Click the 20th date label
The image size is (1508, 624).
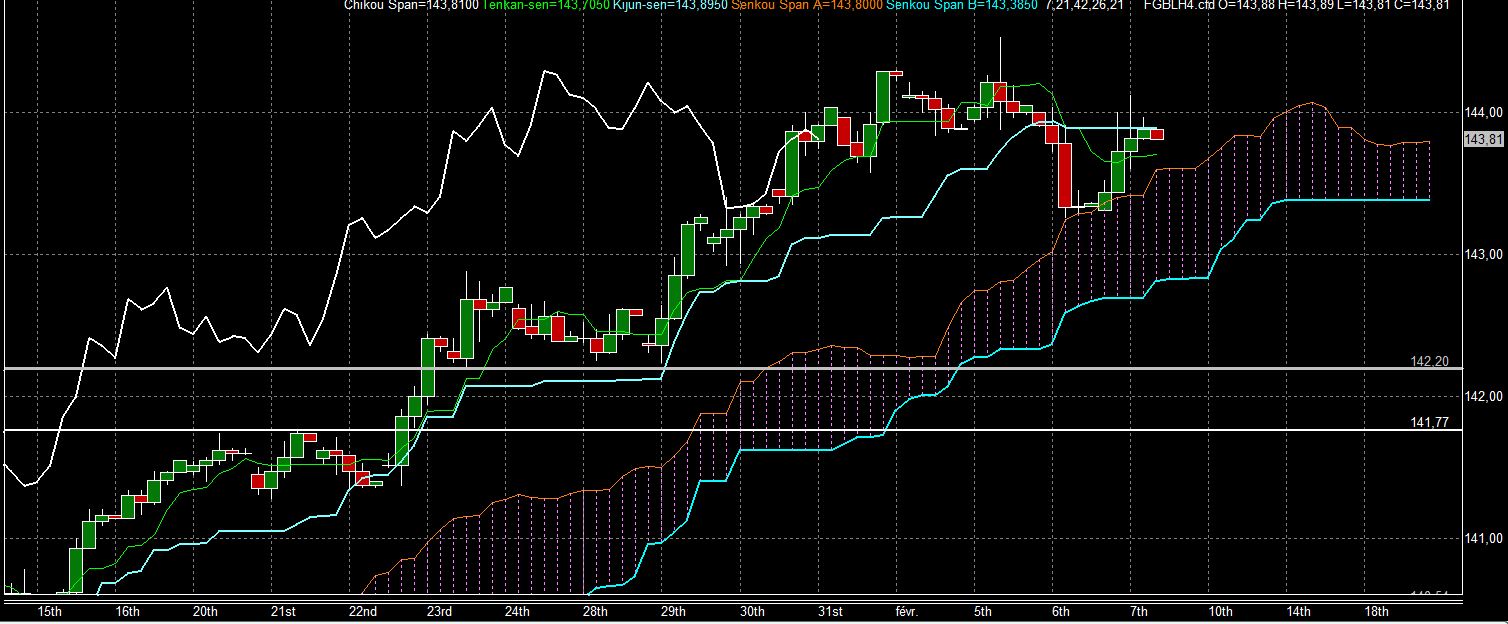205,611
